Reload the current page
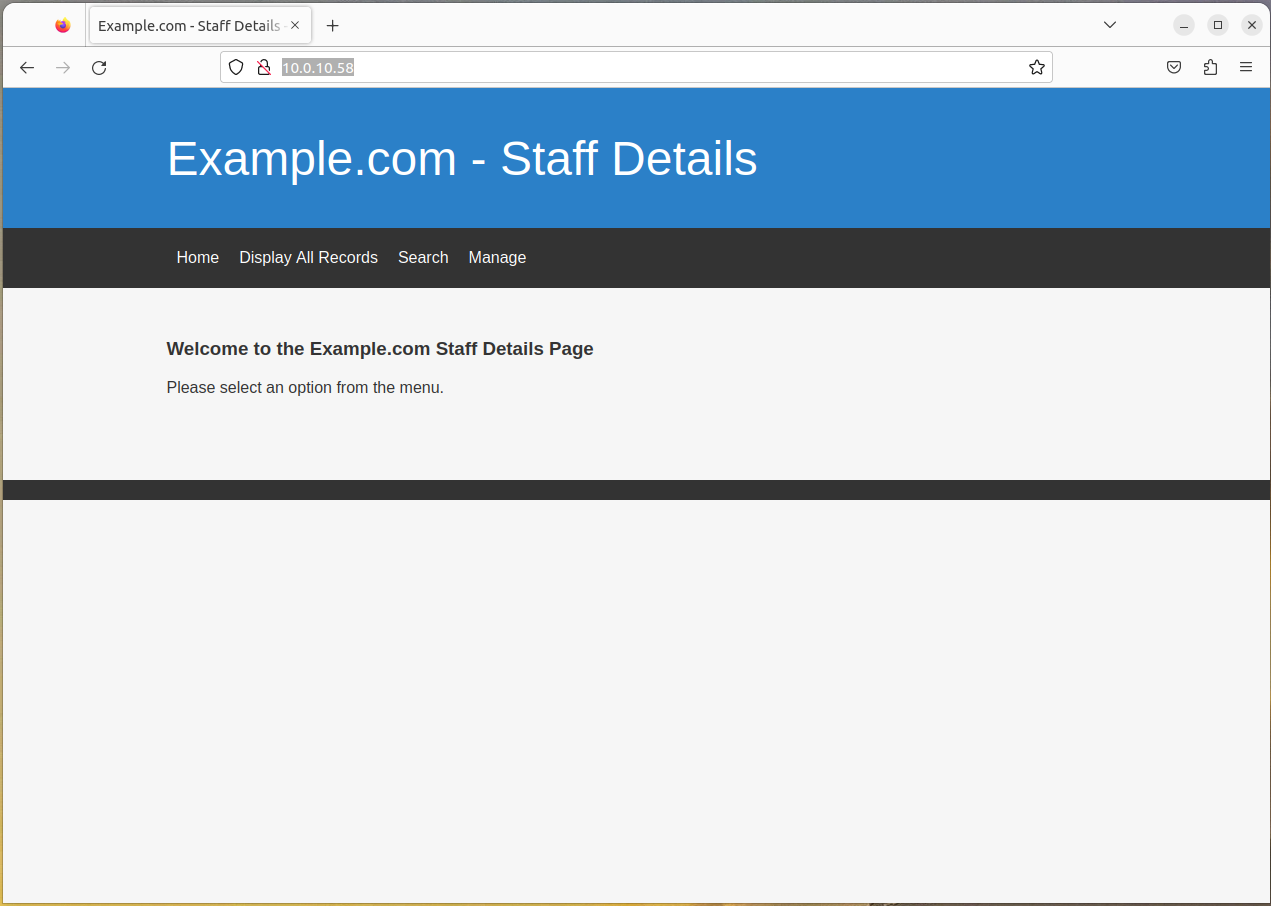The height and width of the screenshot is (906, 1271). pyautogui.click(x=99, y=68)
